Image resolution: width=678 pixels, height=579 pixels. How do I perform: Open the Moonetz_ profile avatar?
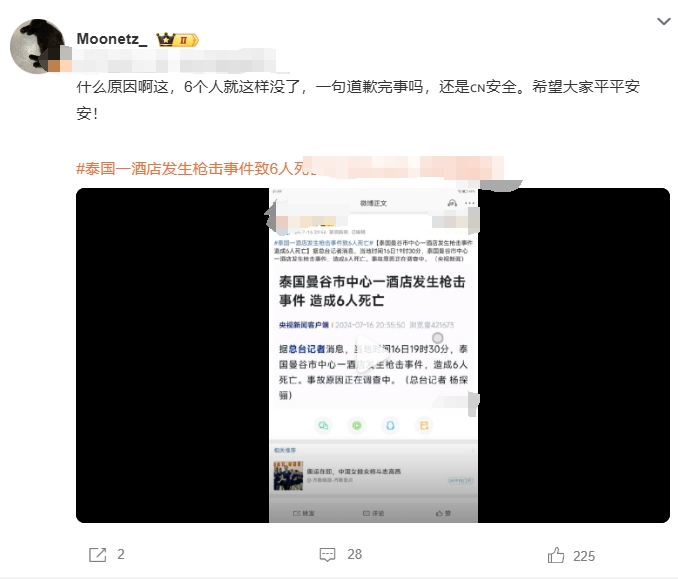point(38,46)
